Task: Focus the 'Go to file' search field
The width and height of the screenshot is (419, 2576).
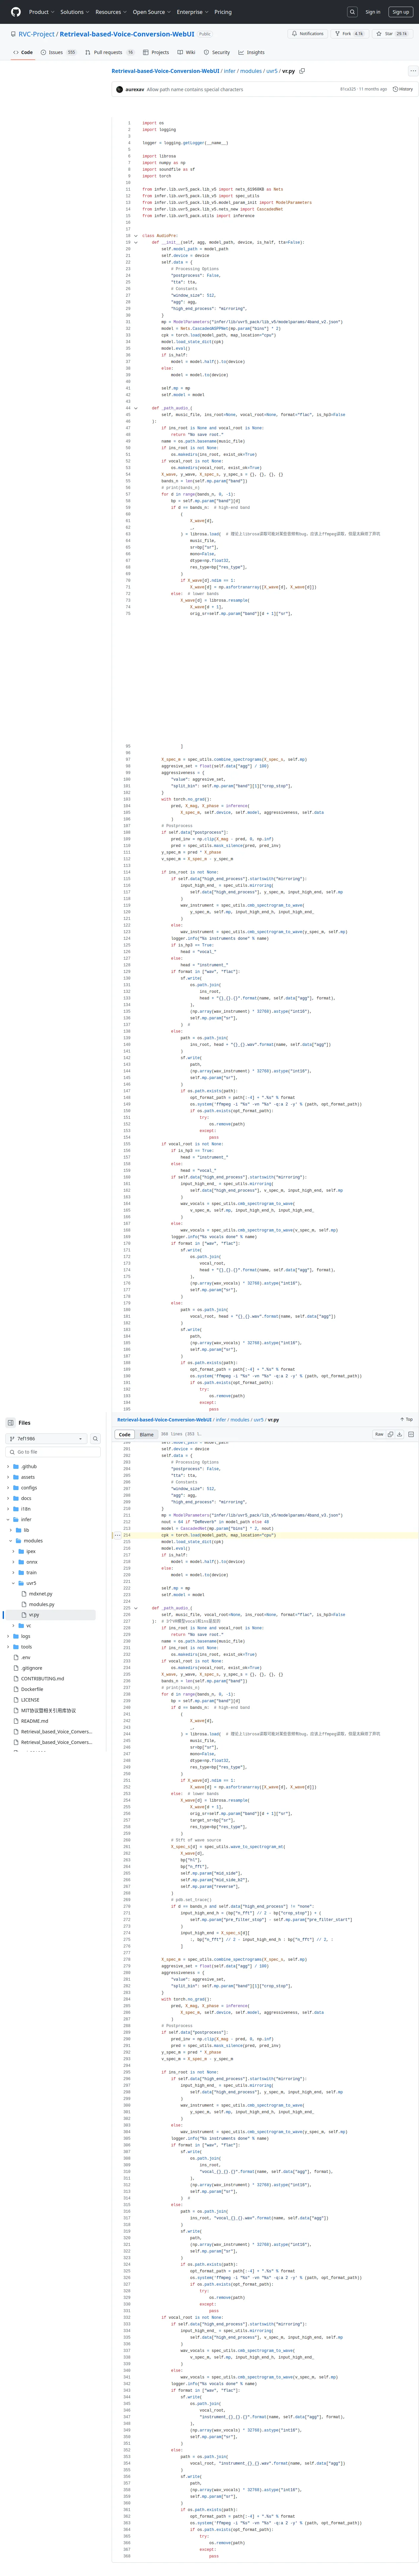Action: (x=53, y=1452)
